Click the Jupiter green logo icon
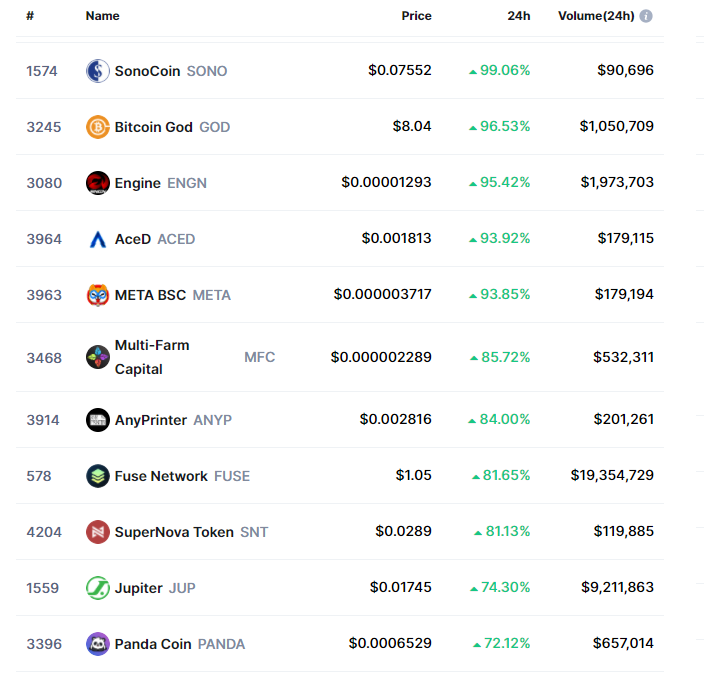 [97, 588]
